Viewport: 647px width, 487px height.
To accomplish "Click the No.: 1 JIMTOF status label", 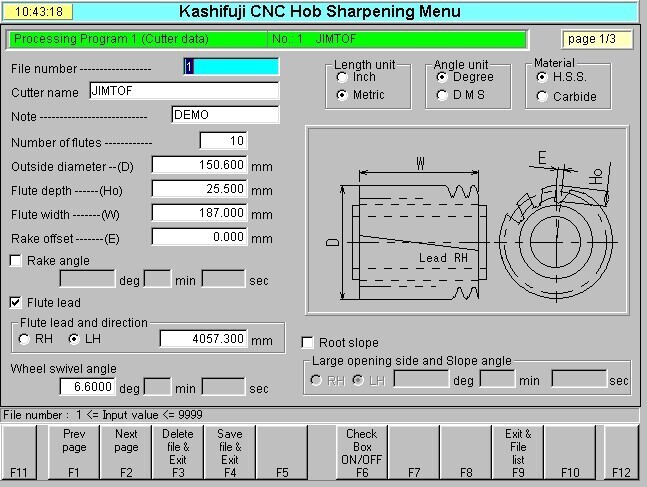I will click(x=397, y=39).
